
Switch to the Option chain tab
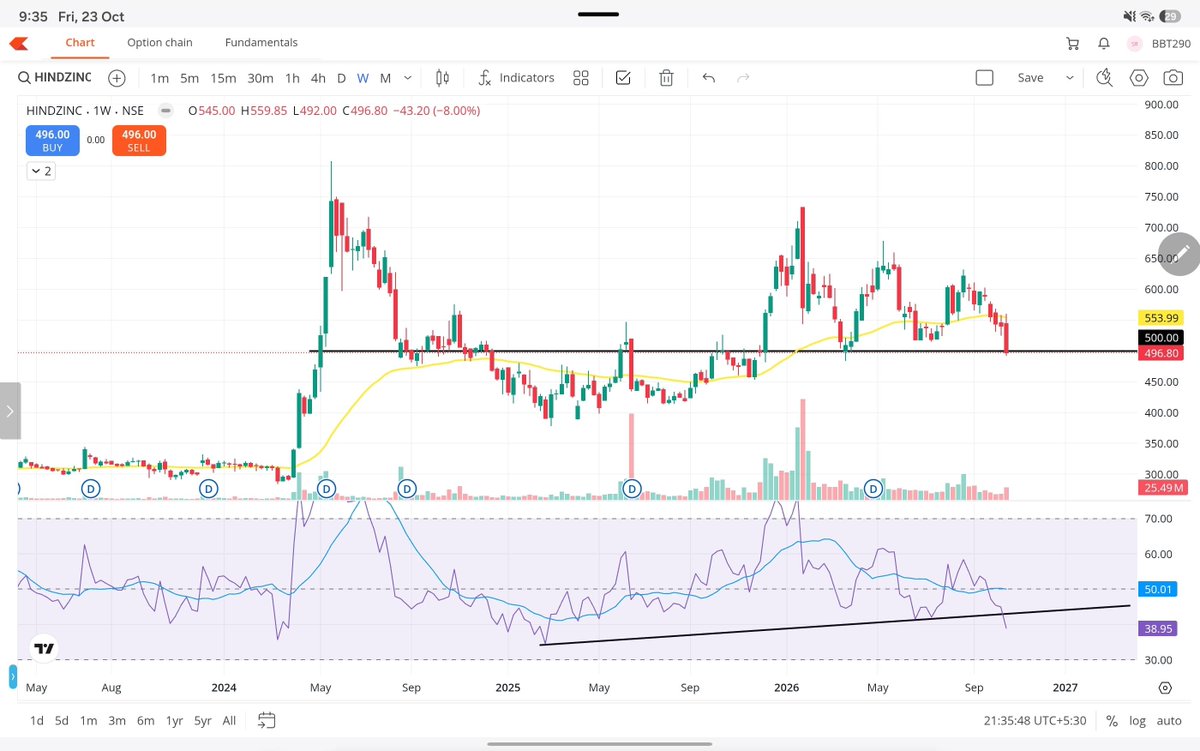pyautogui.click(x=160, y=43)
